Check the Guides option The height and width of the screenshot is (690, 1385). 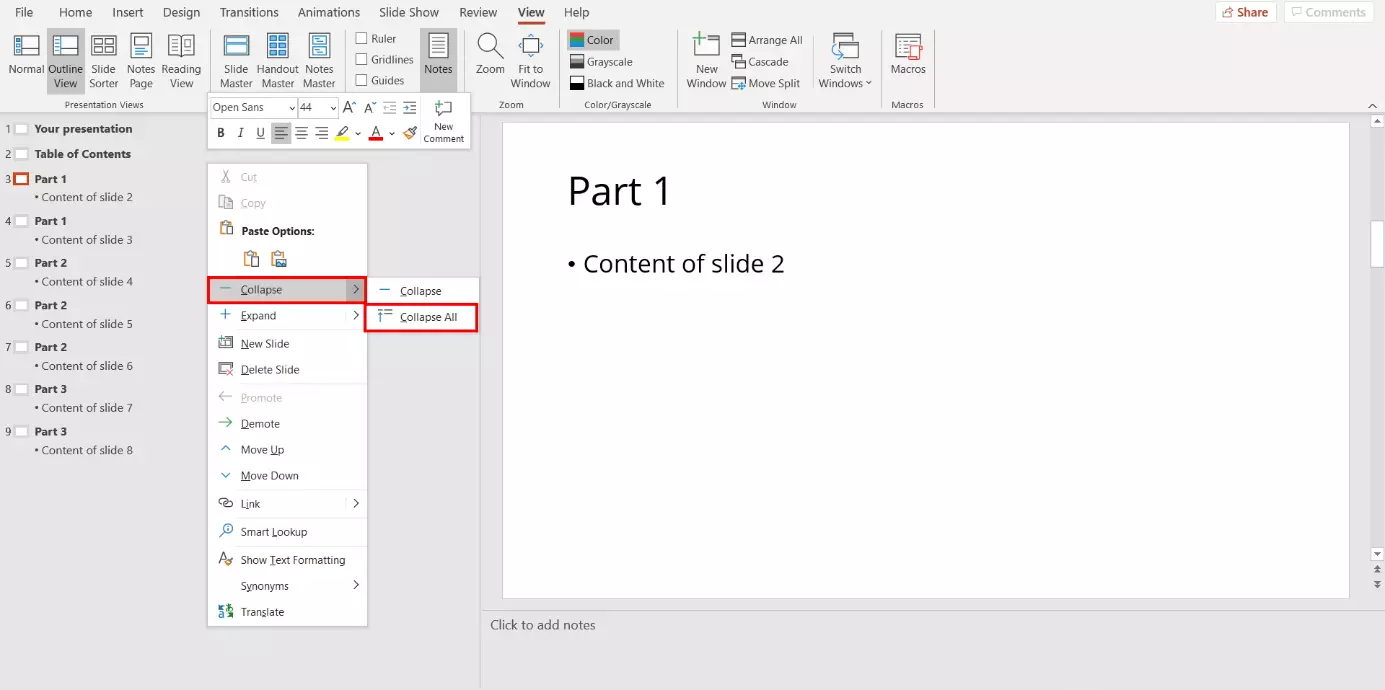(x=362, y=81)
